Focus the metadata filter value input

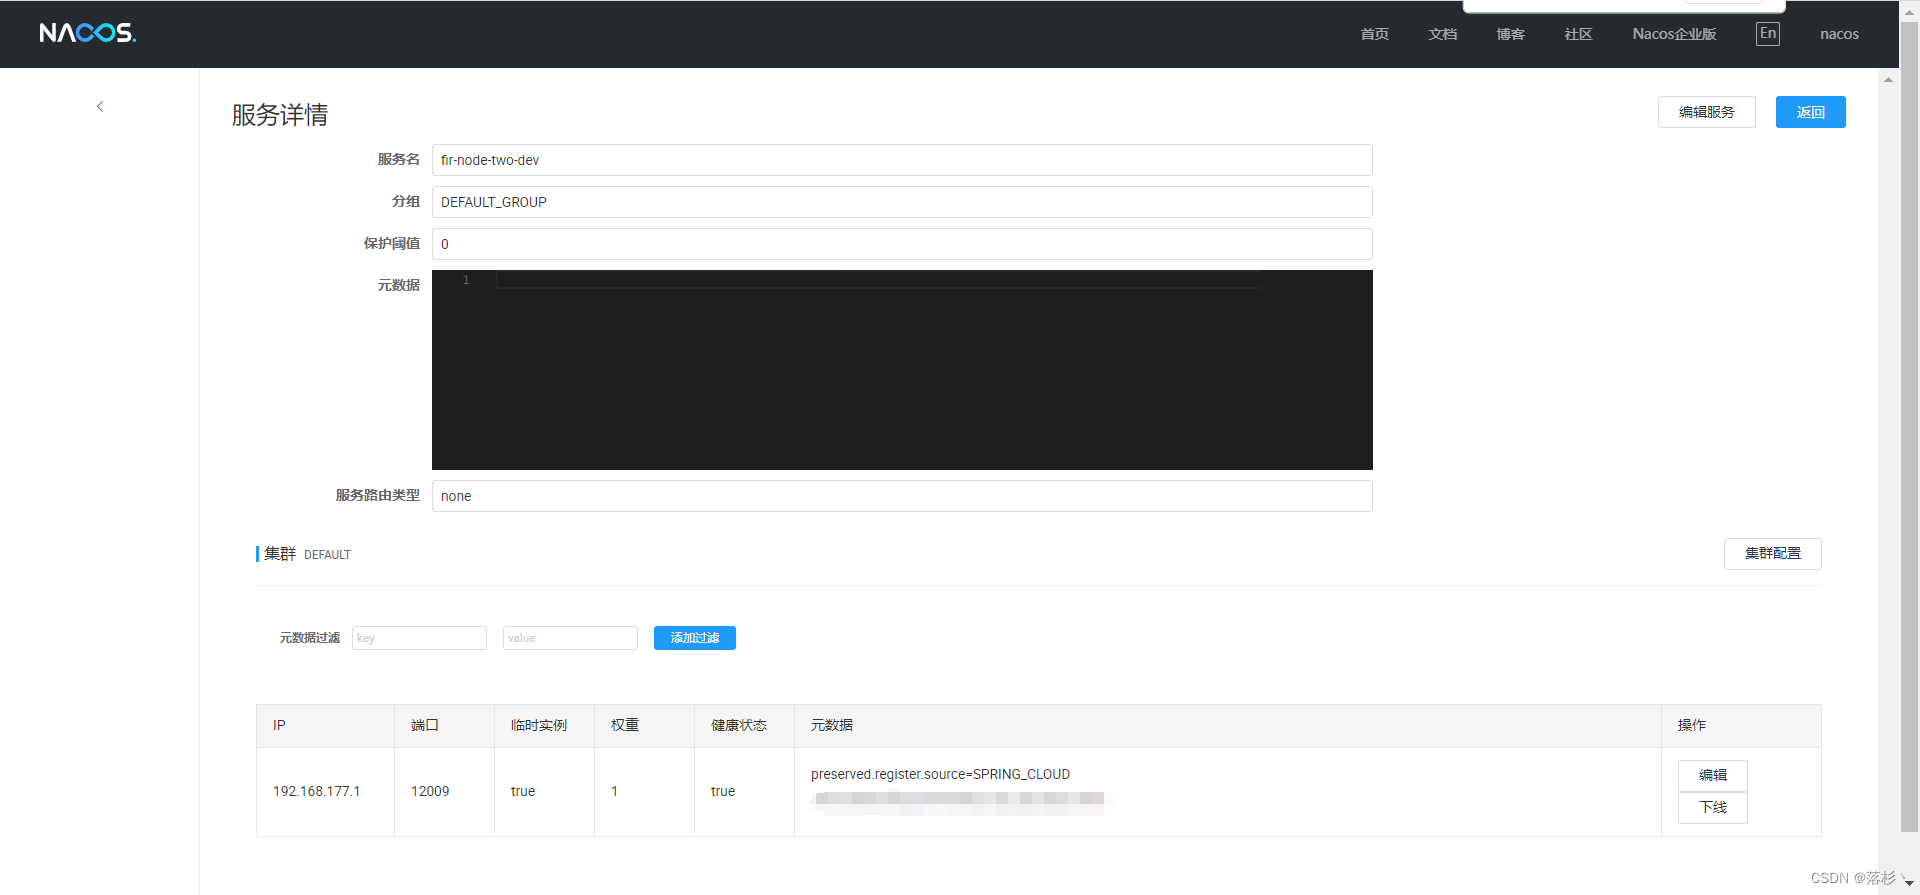tap(570, 638)
